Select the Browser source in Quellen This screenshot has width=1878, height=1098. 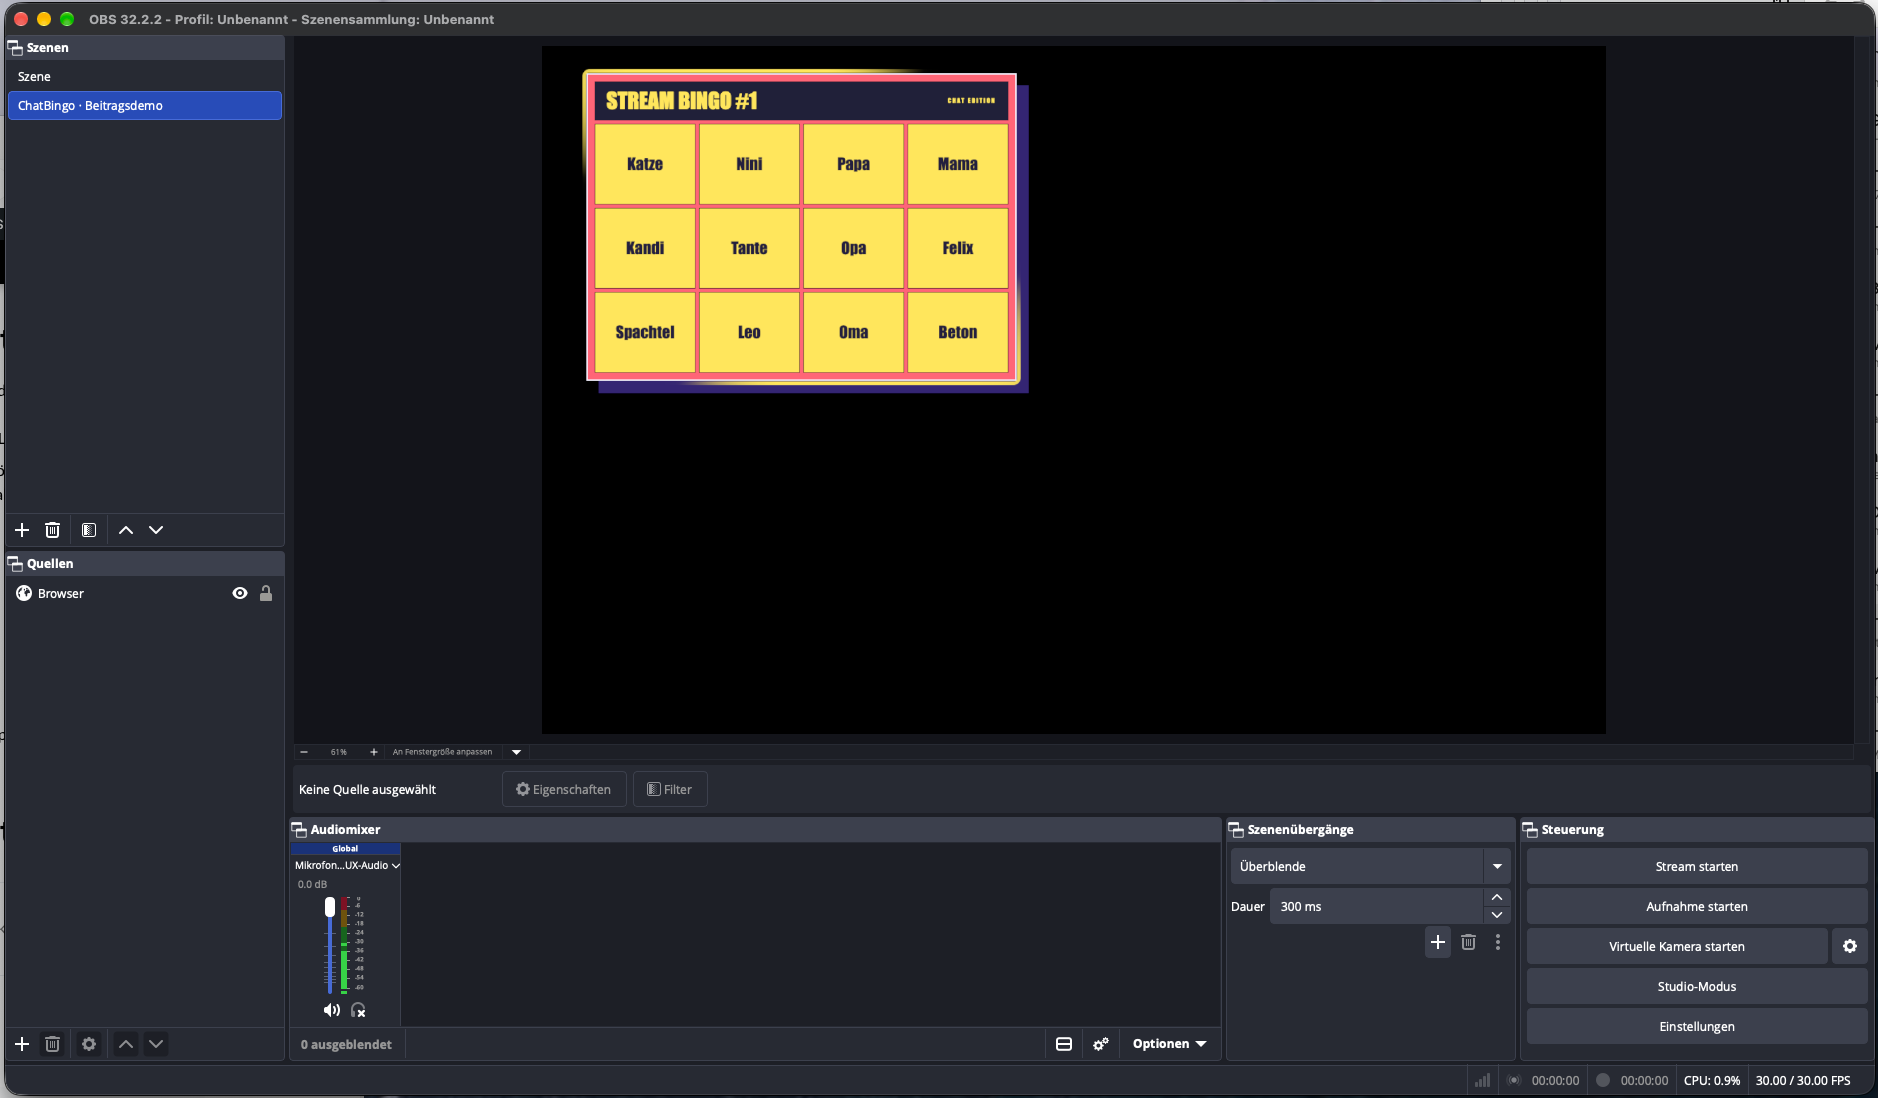(x=145, y=593)
